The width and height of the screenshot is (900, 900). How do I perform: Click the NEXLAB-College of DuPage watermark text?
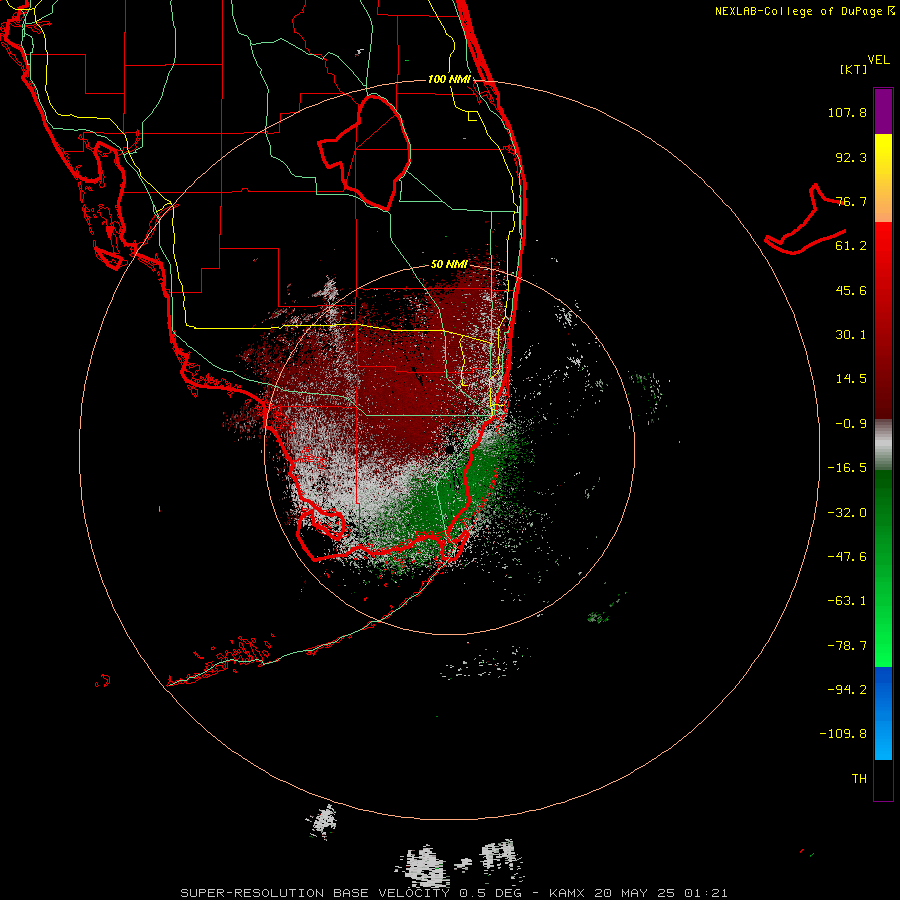pos(805,11)
